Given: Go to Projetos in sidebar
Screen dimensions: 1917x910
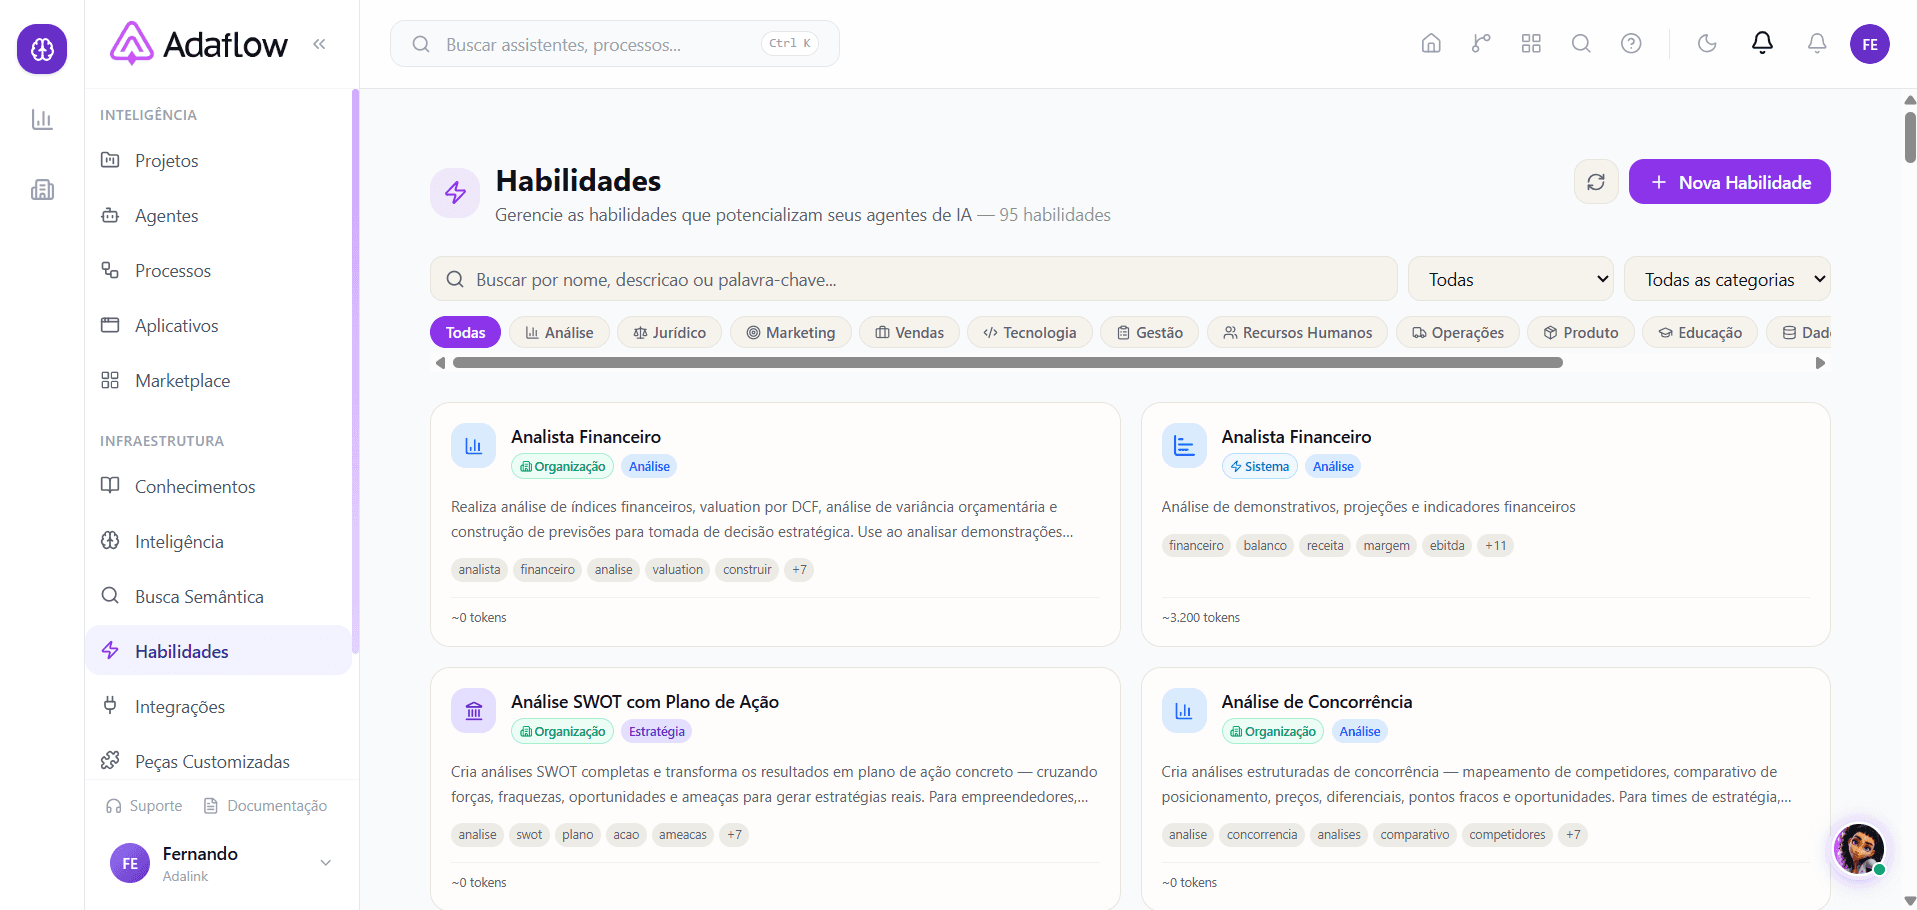Looking at the screenshot, I should click(218, 161).
